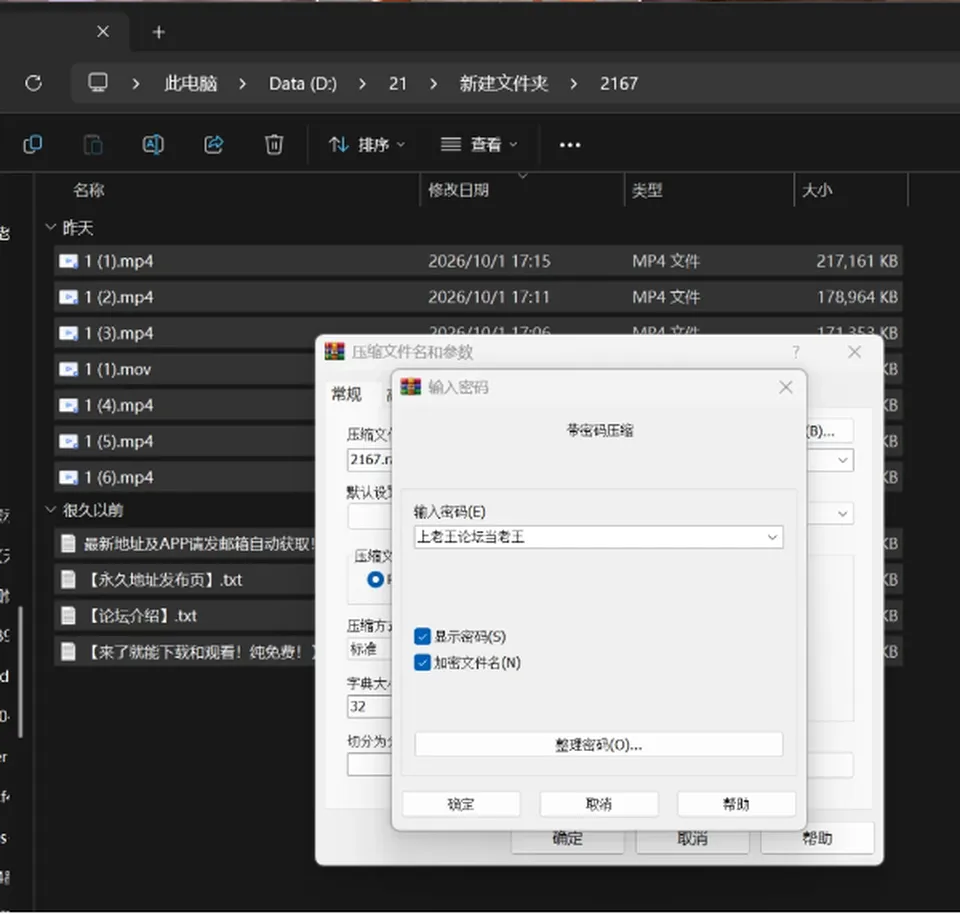Image resolution: width=960 pixels, height=914 pixels.
Task: Open the 查看 view dropdown
Action: [x=479, y=144]
